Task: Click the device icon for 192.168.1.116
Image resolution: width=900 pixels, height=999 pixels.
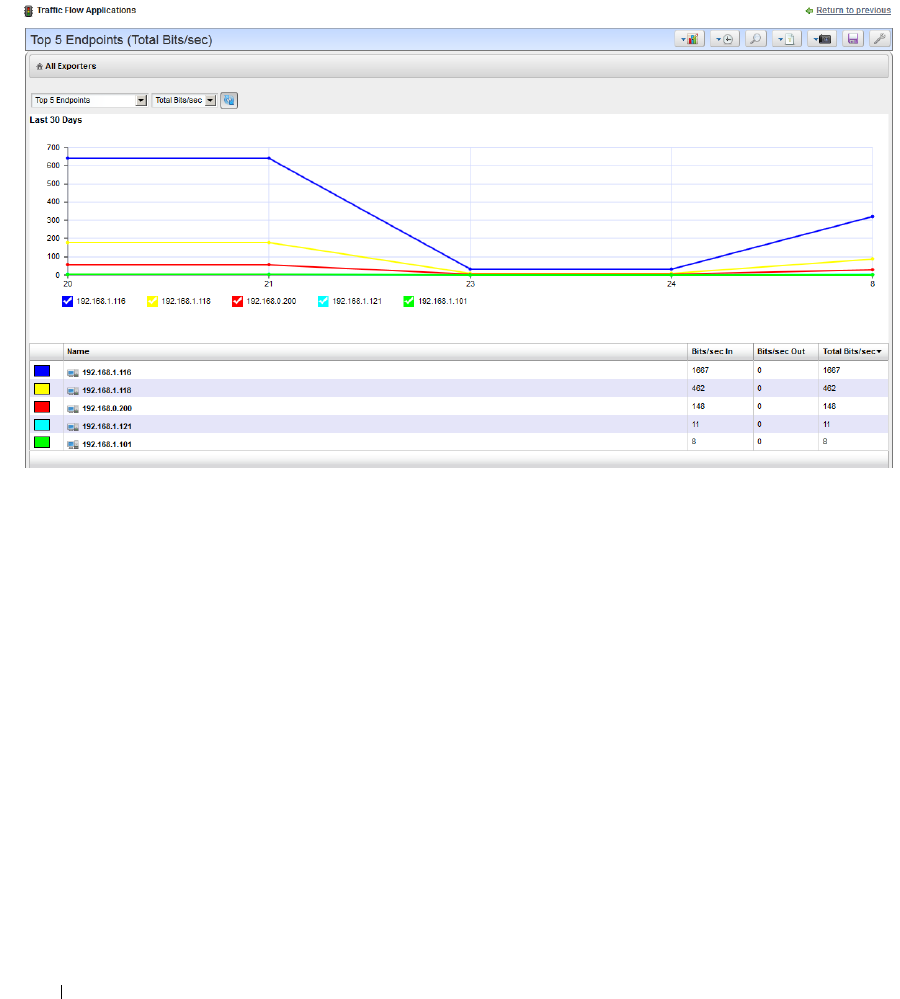Action: click(x=73, y=373)
